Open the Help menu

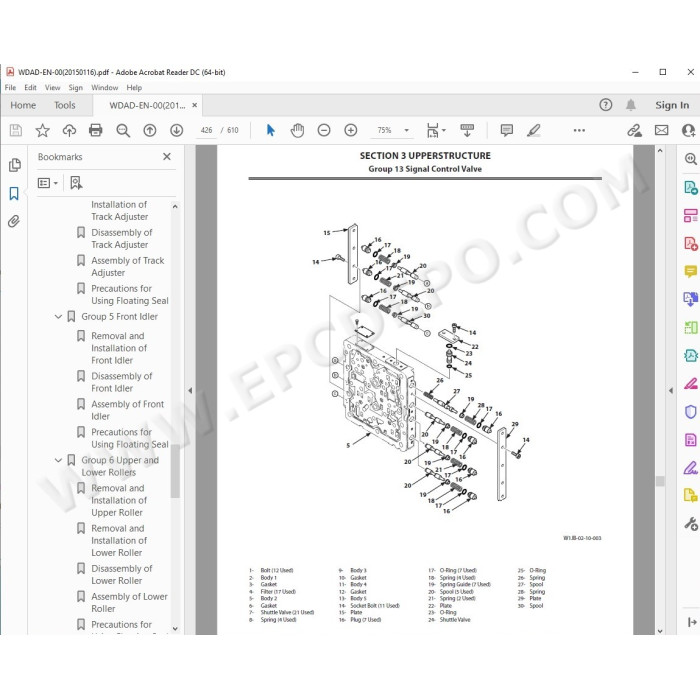[x=134, y=88]
